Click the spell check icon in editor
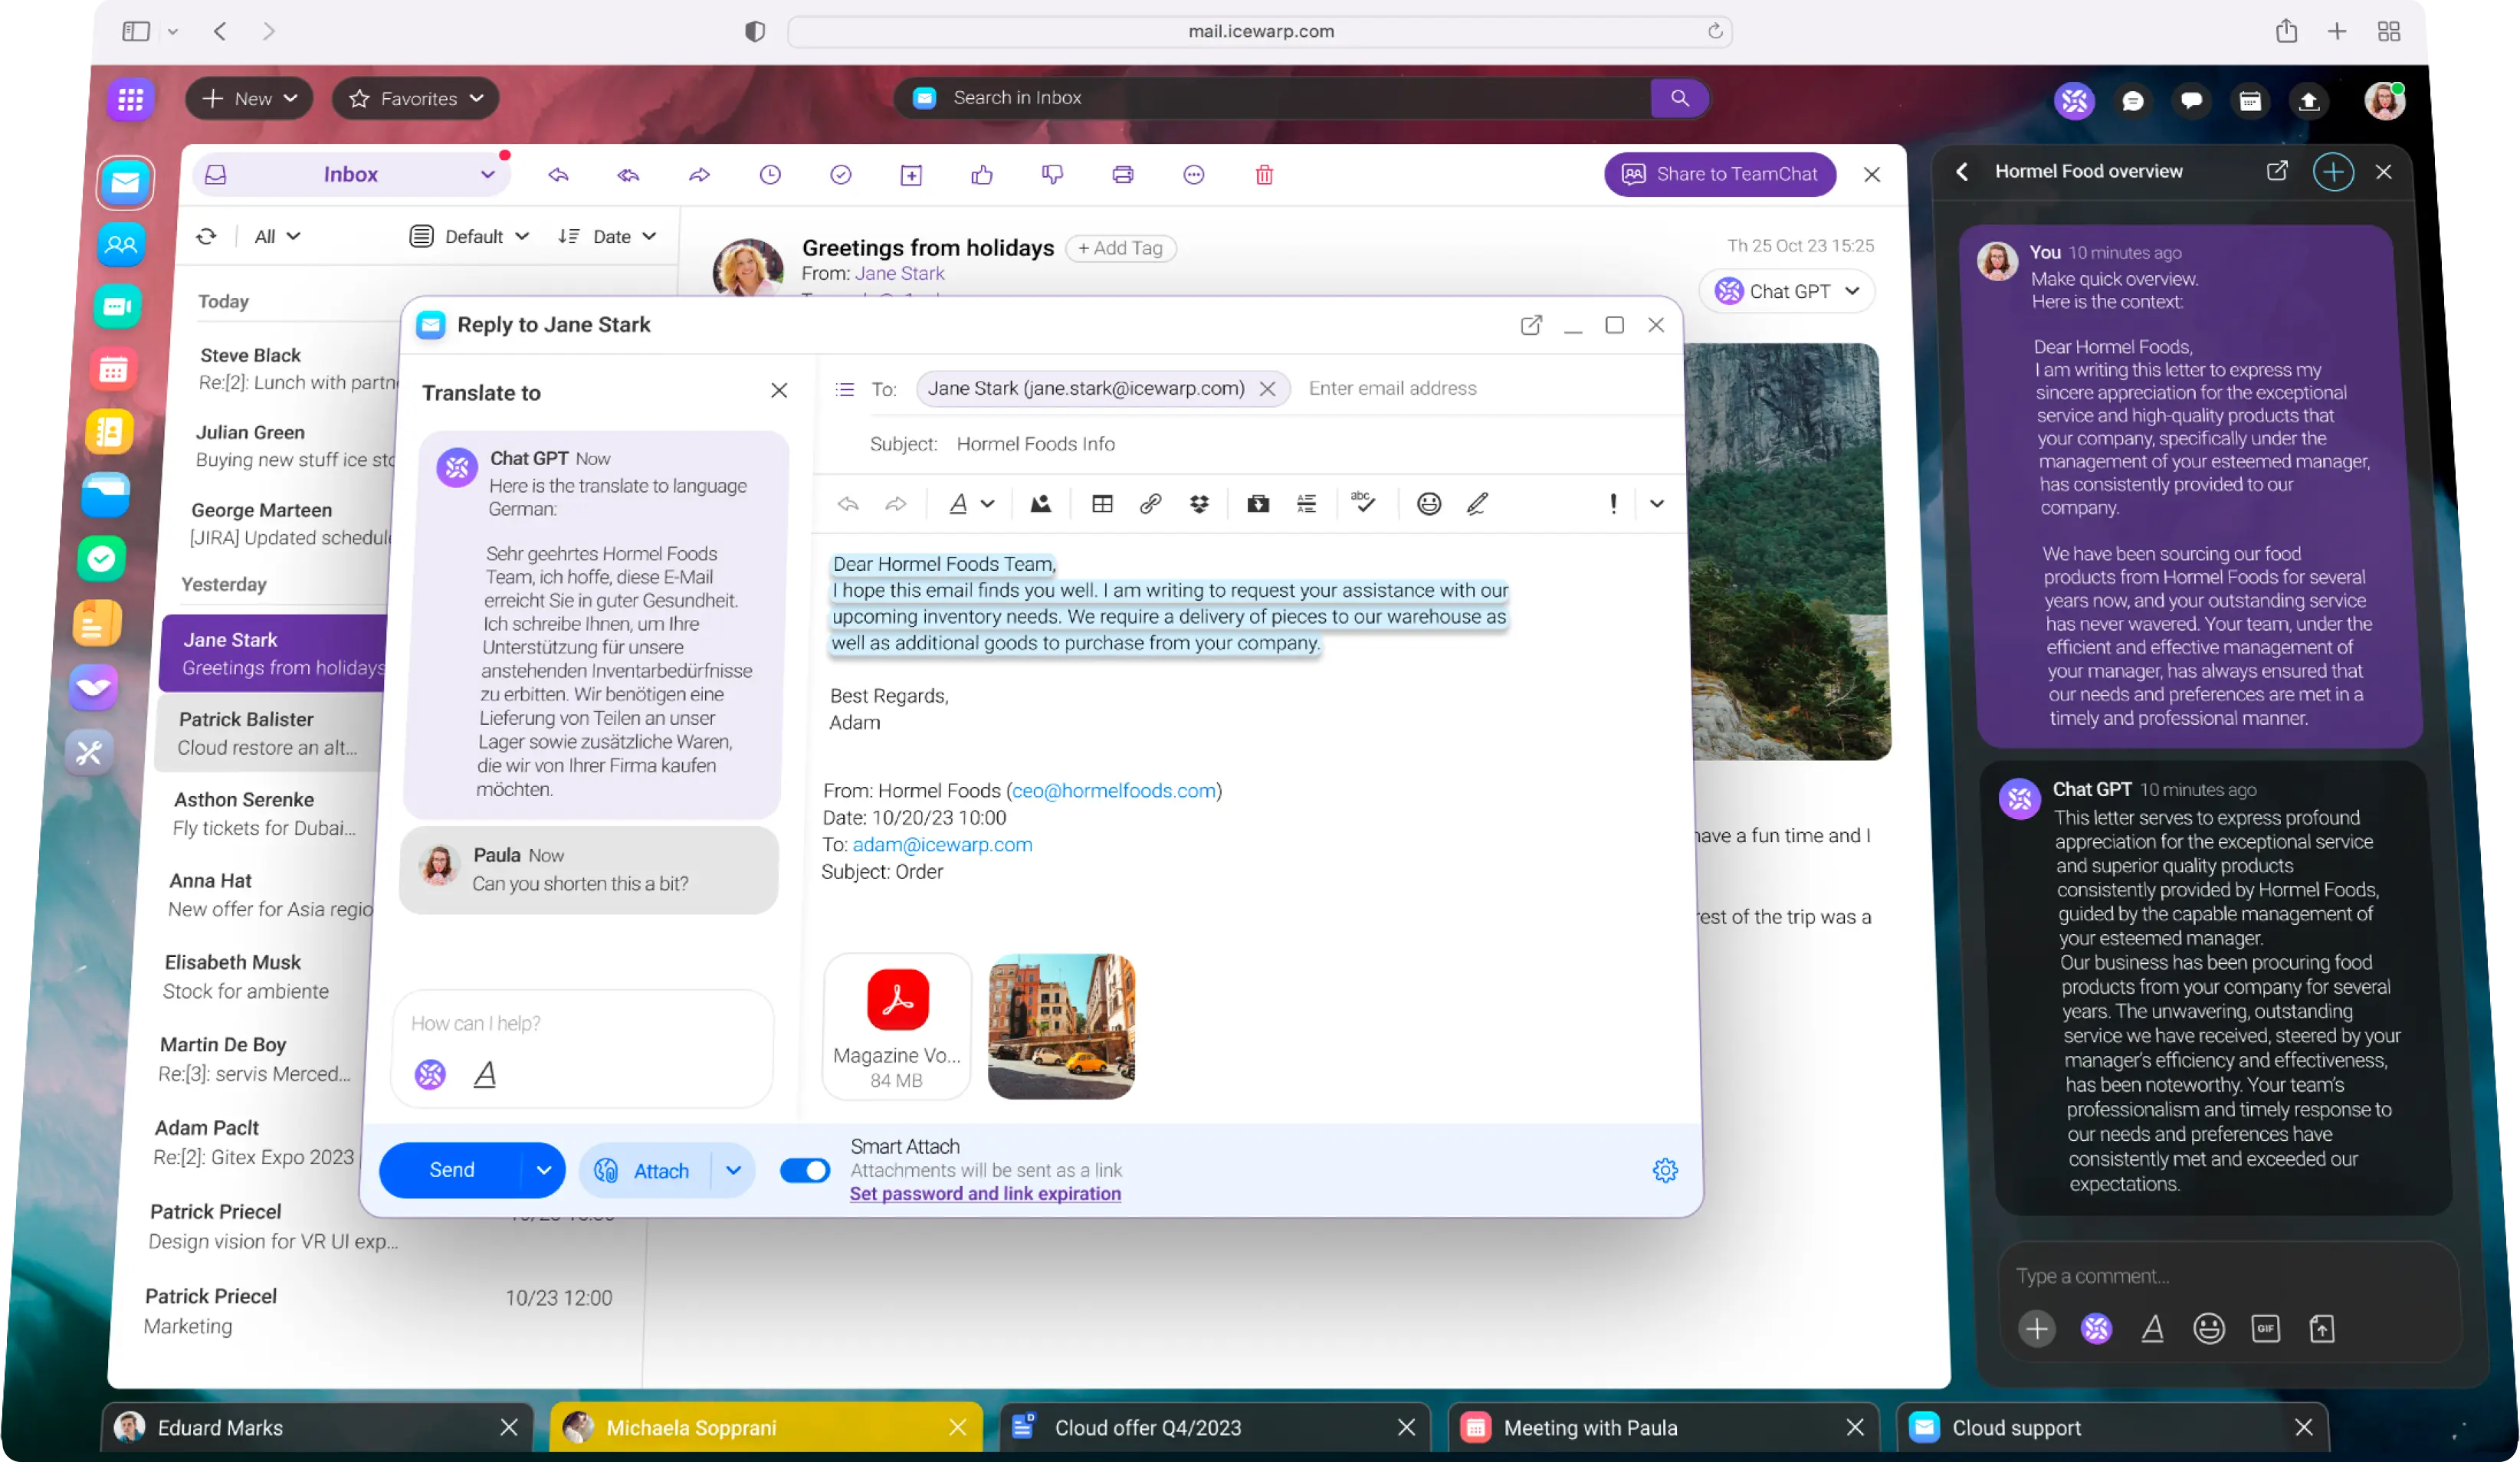The width and height of the screenshot is (2520, 1462). (1363, 502)
